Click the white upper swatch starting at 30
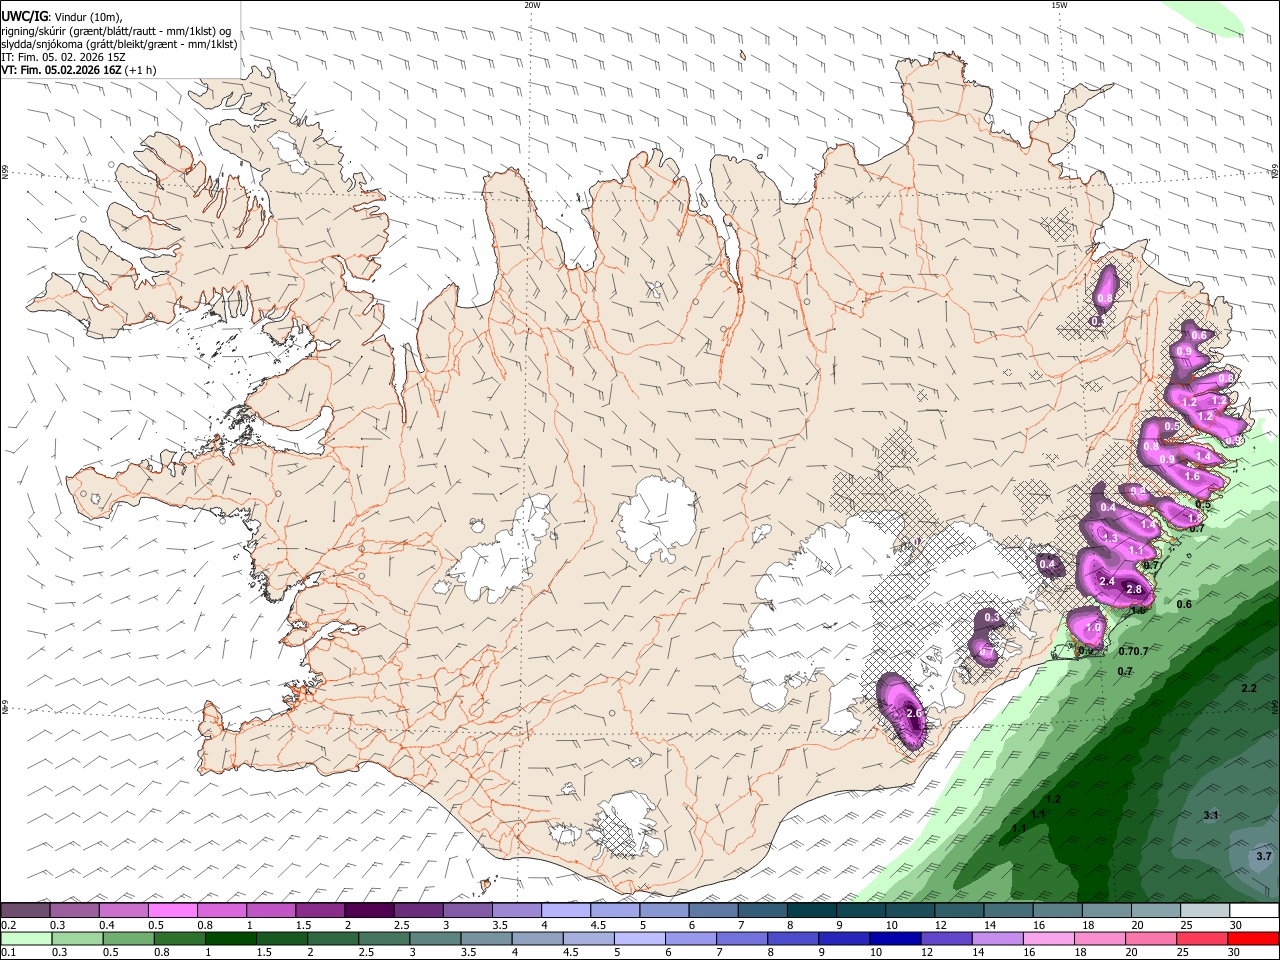Screen dimensions: 1280x960 pos(1254,910)
